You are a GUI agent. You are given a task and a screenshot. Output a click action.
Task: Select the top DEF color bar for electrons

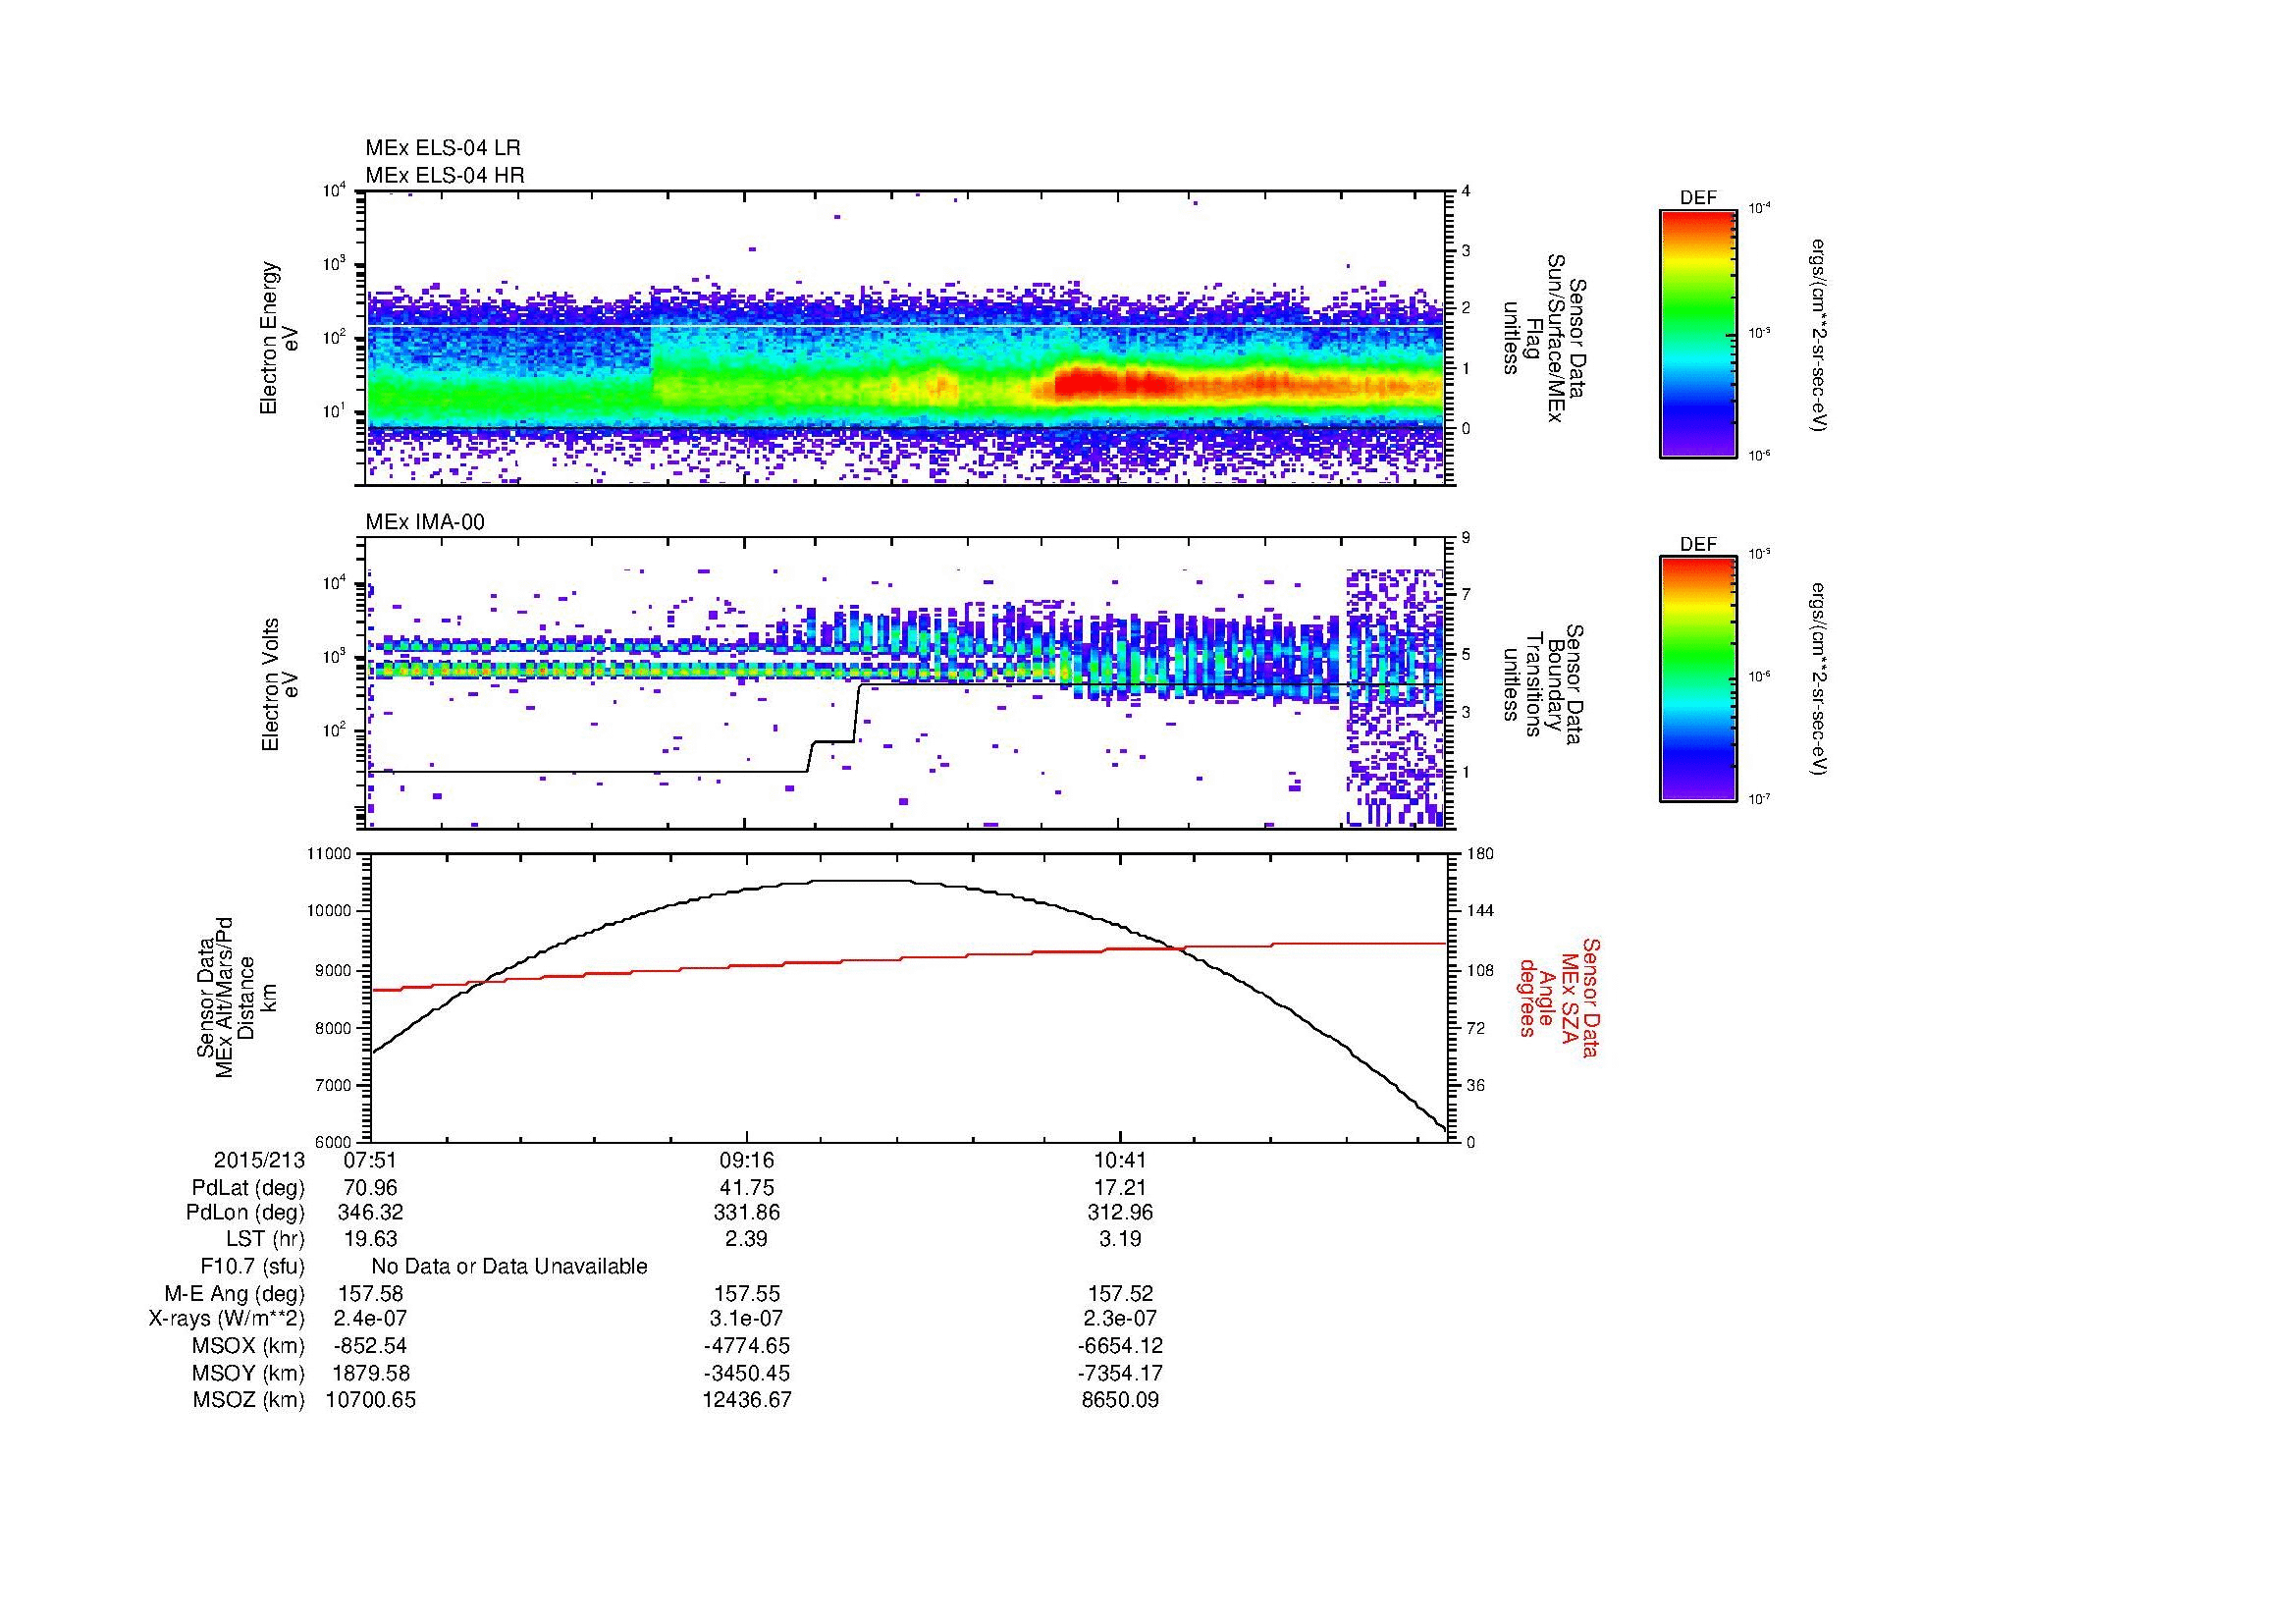coord(1698,333)
